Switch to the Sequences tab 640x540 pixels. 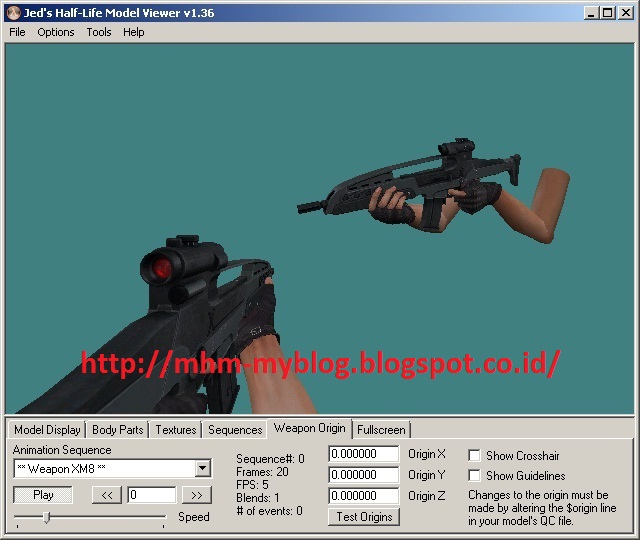(x=235, y=430)
